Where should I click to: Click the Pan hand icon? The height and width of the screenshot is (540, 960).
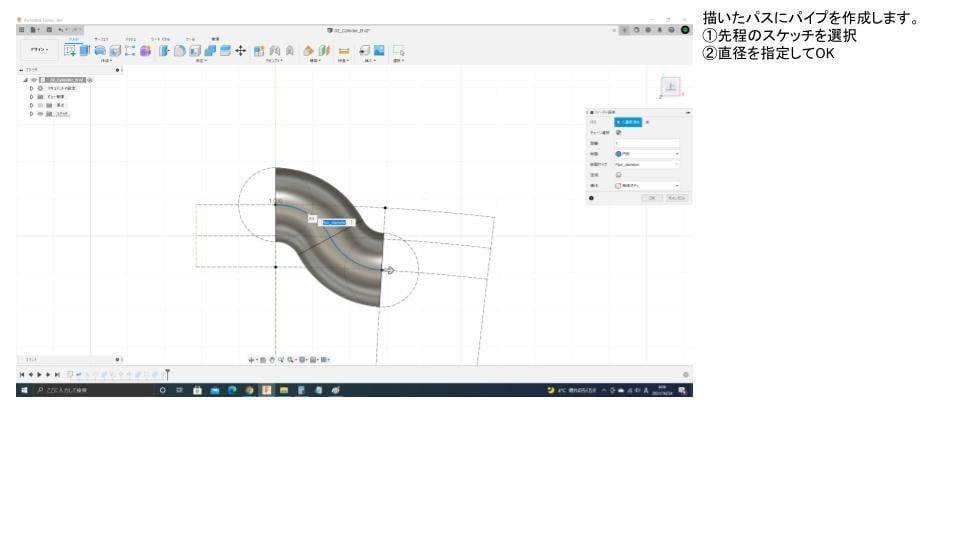coord(272,360)
